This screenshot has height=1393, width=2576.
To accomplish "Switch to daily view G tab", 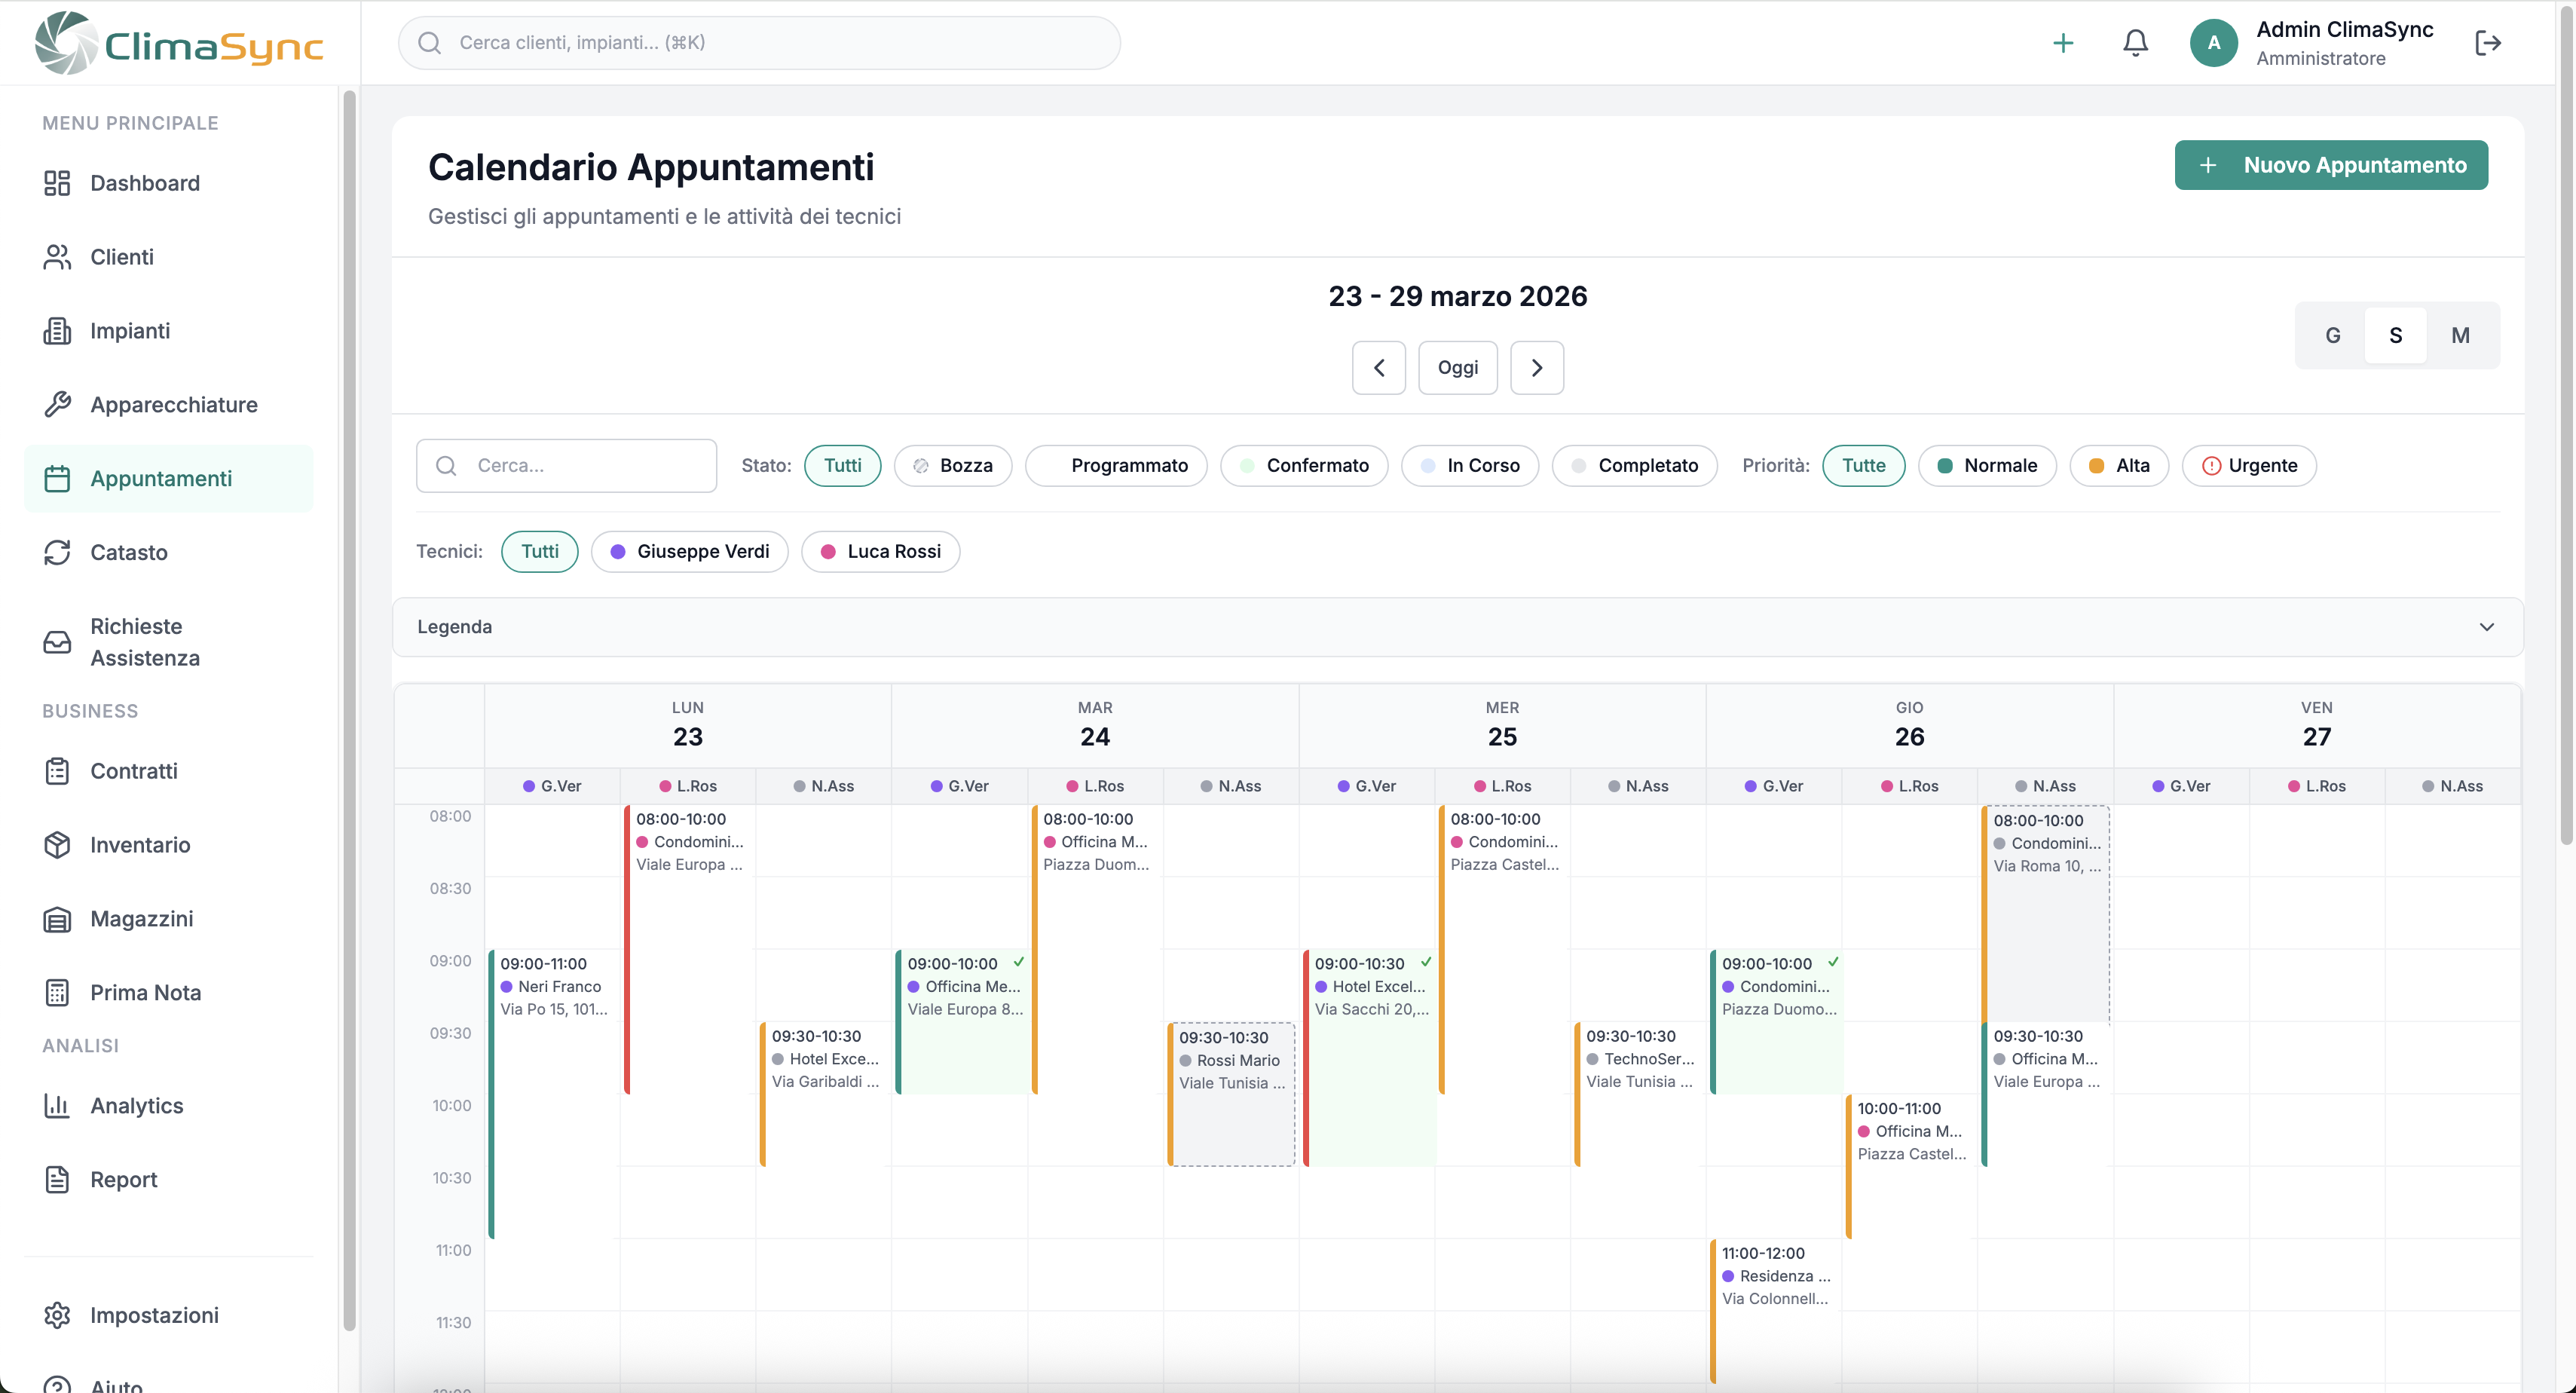I will pos(2332,335).
